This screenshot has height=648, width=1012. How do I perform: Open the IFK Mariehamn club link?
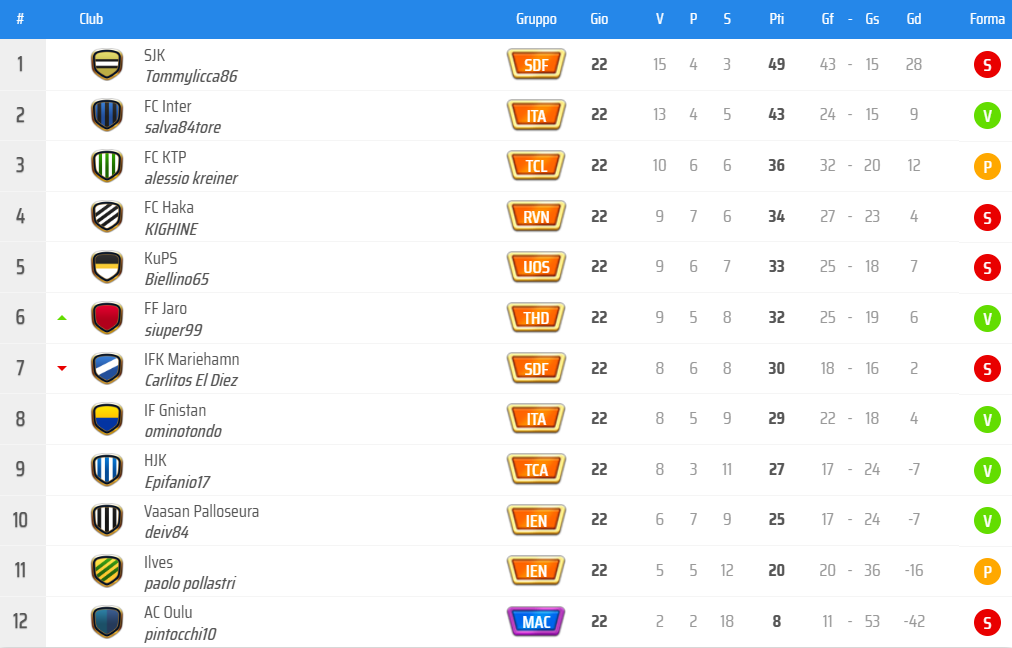(192, 359)
